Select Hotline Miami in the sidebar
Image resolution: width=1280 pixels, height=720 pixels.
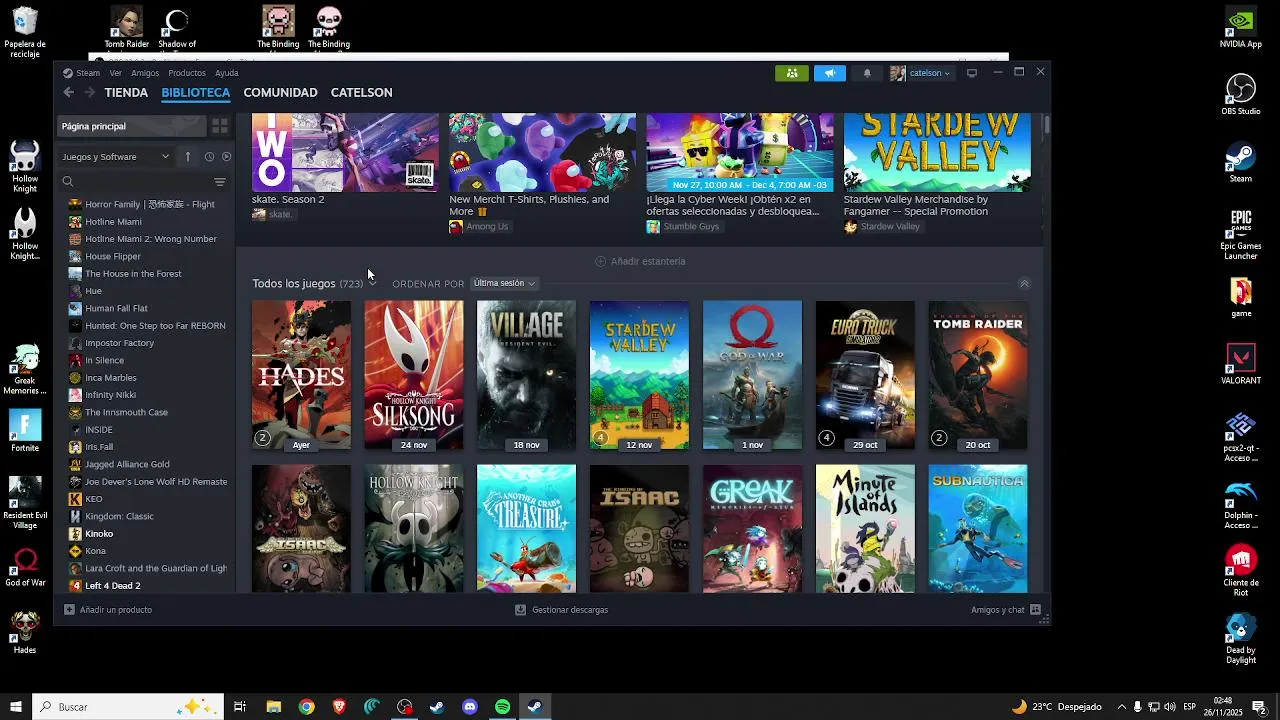point(113,221)
